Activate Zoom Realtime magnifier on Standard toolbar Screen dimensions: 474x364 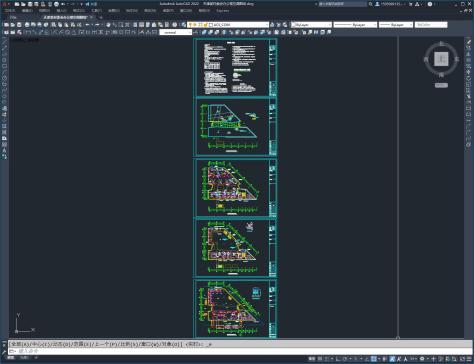(x=115, y=25)
